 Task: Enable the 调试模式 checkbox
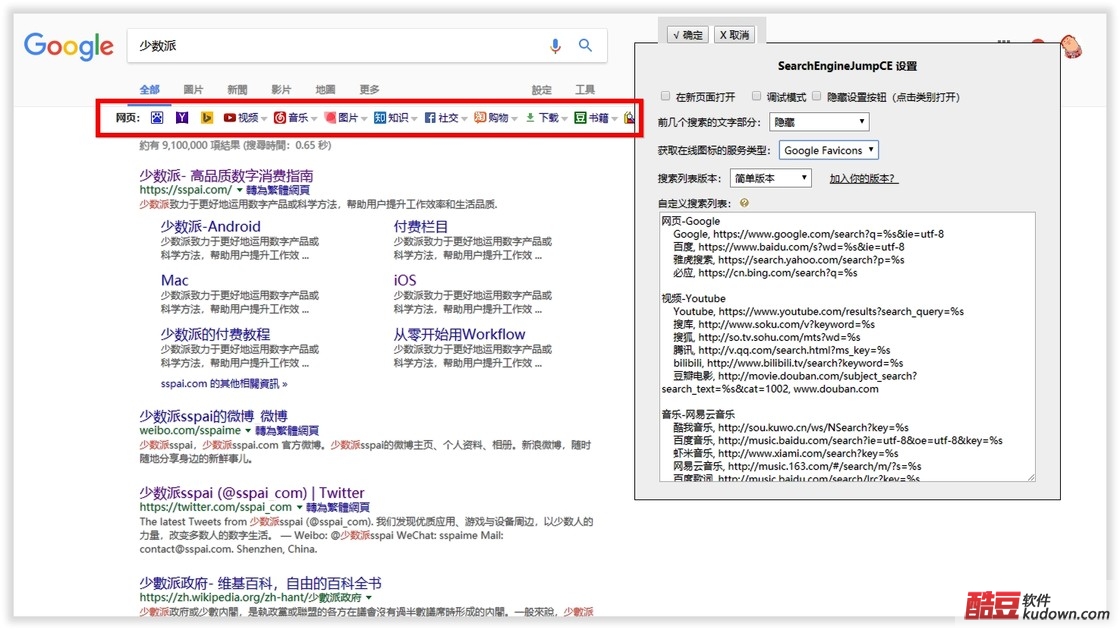pyautogui.click(x=756, y=96)
